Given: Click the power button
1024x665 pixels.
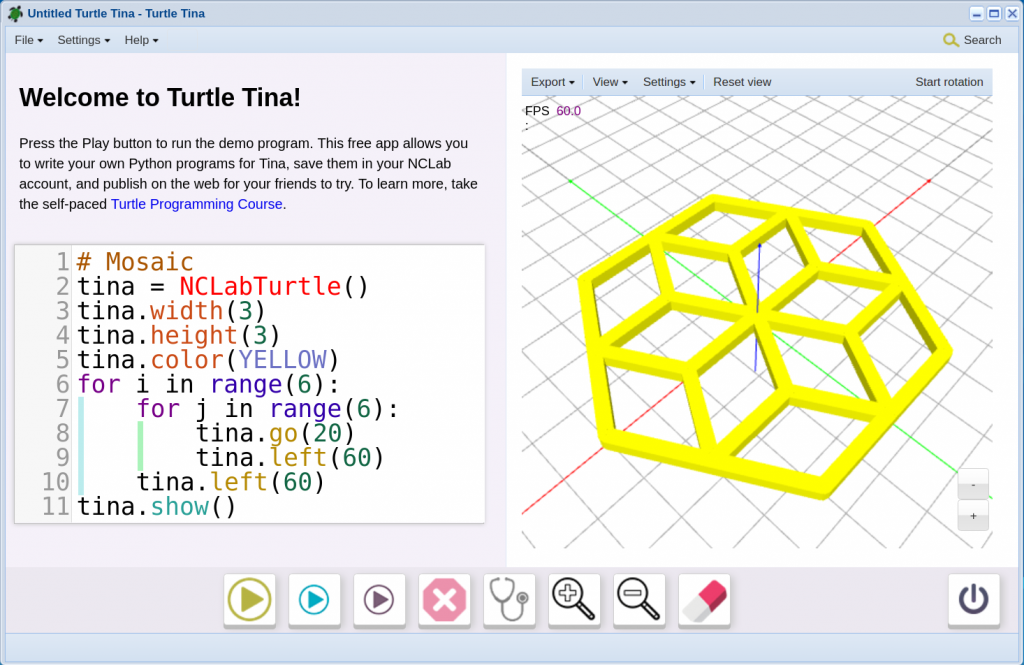Looking at the screenshot, I should click(x=974, y=600).
